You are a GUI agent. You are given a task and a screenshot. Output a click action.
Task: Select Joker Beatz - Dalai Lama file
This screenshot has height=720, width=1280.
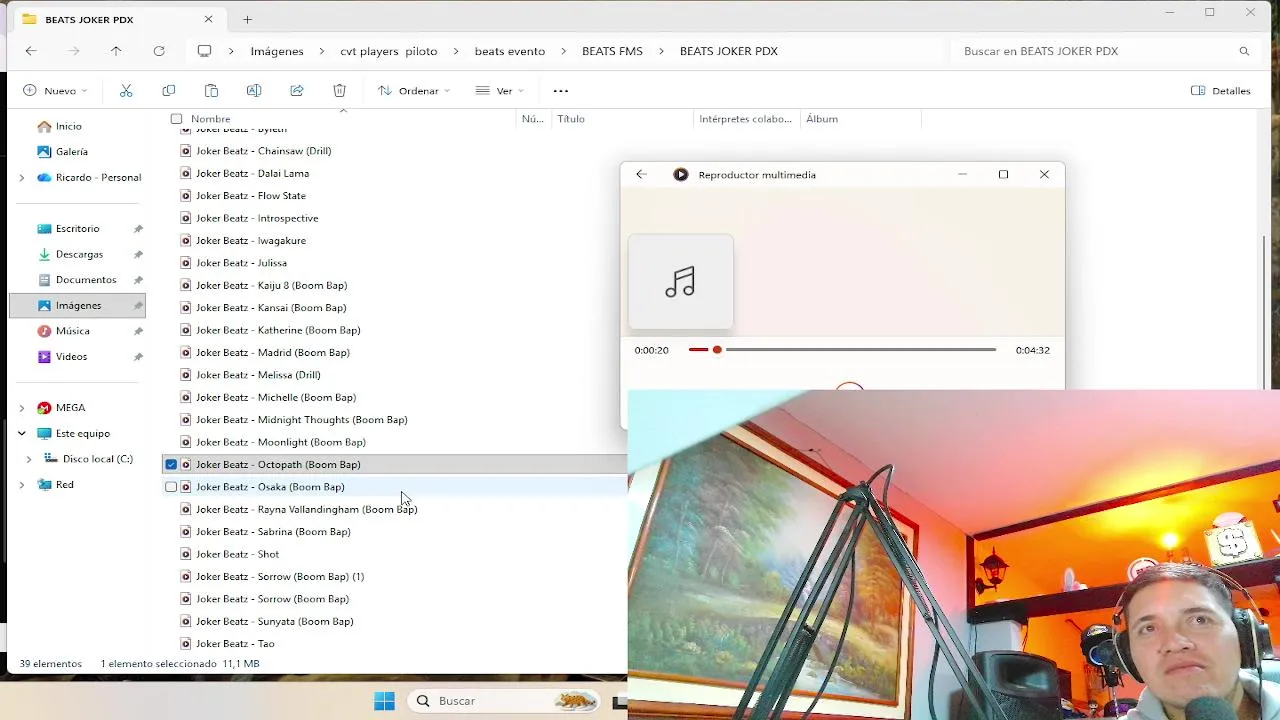(x=252, y=174)
